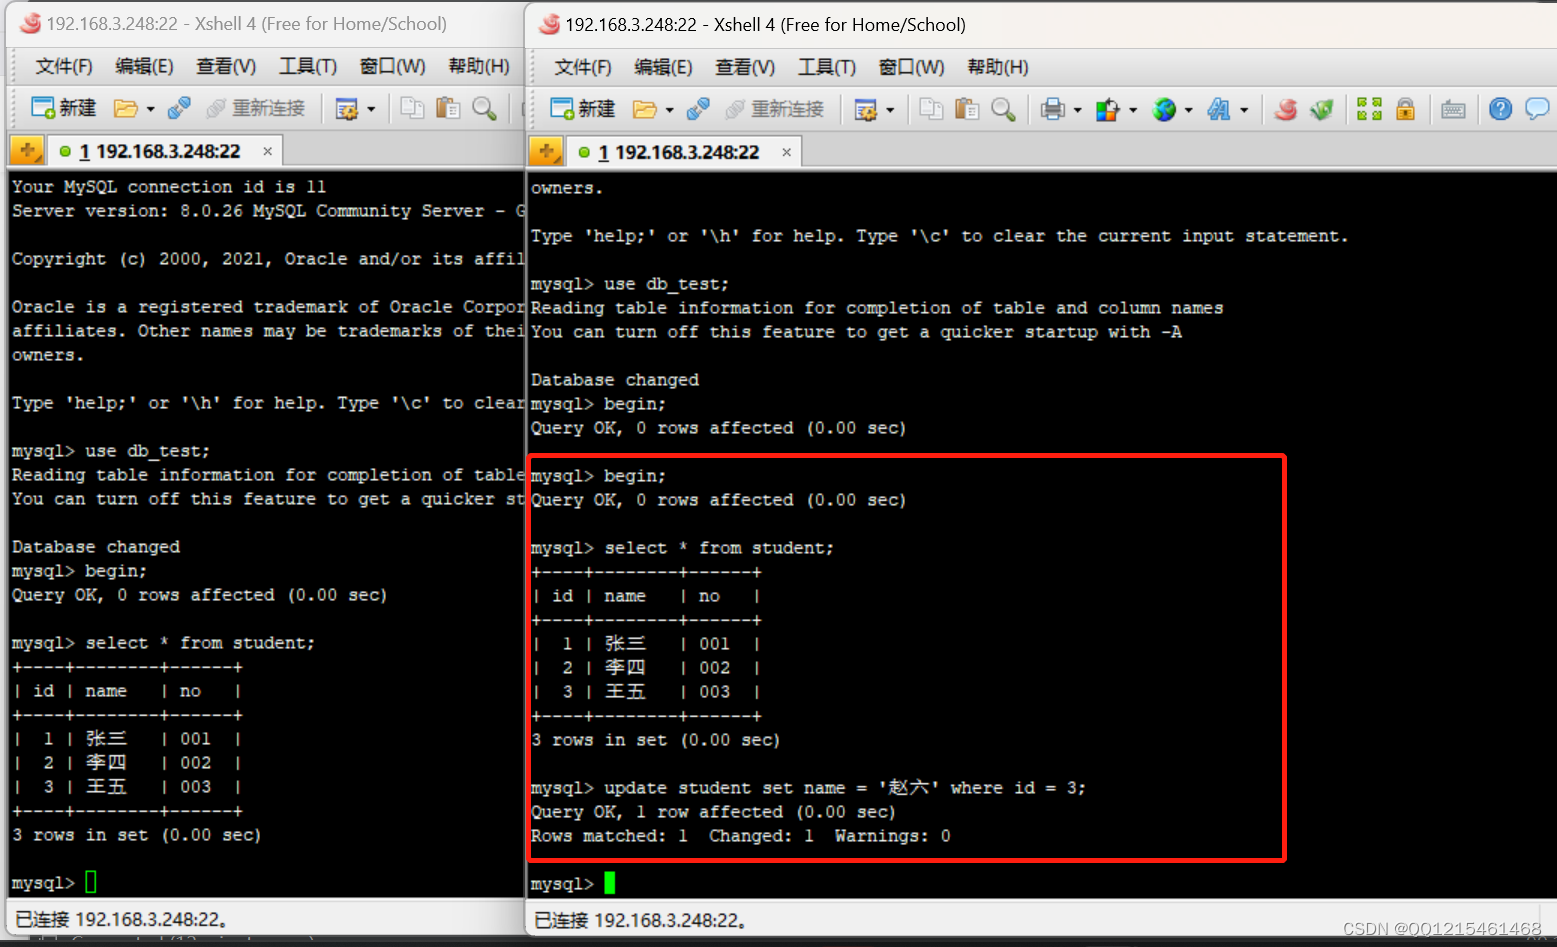Open session properties gear icon, left window

347,109
